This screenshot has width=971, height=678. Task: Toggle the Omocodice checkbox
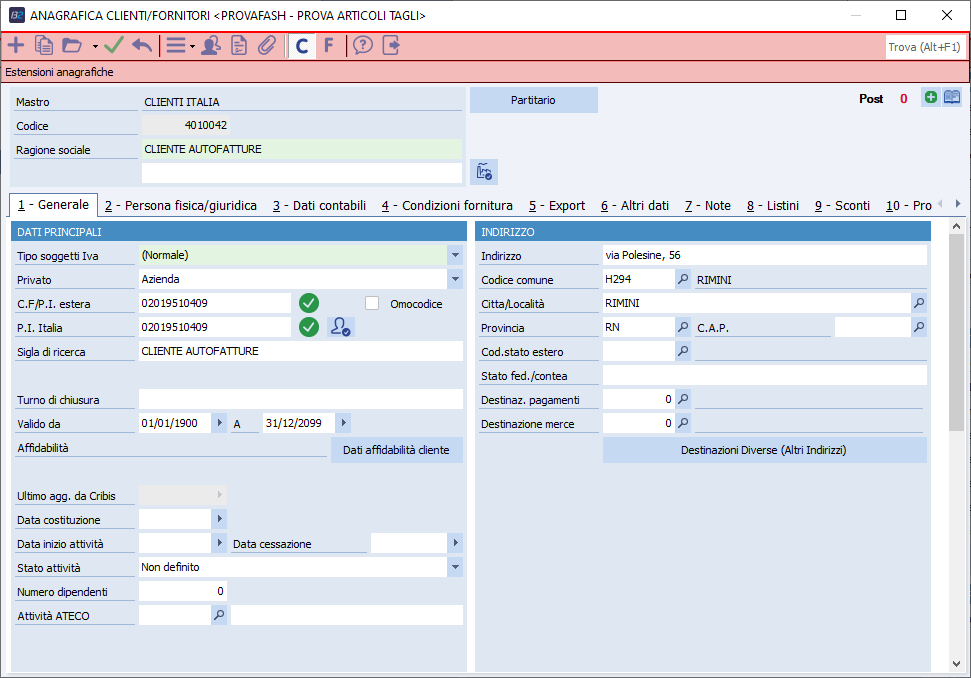coord(373,303)
